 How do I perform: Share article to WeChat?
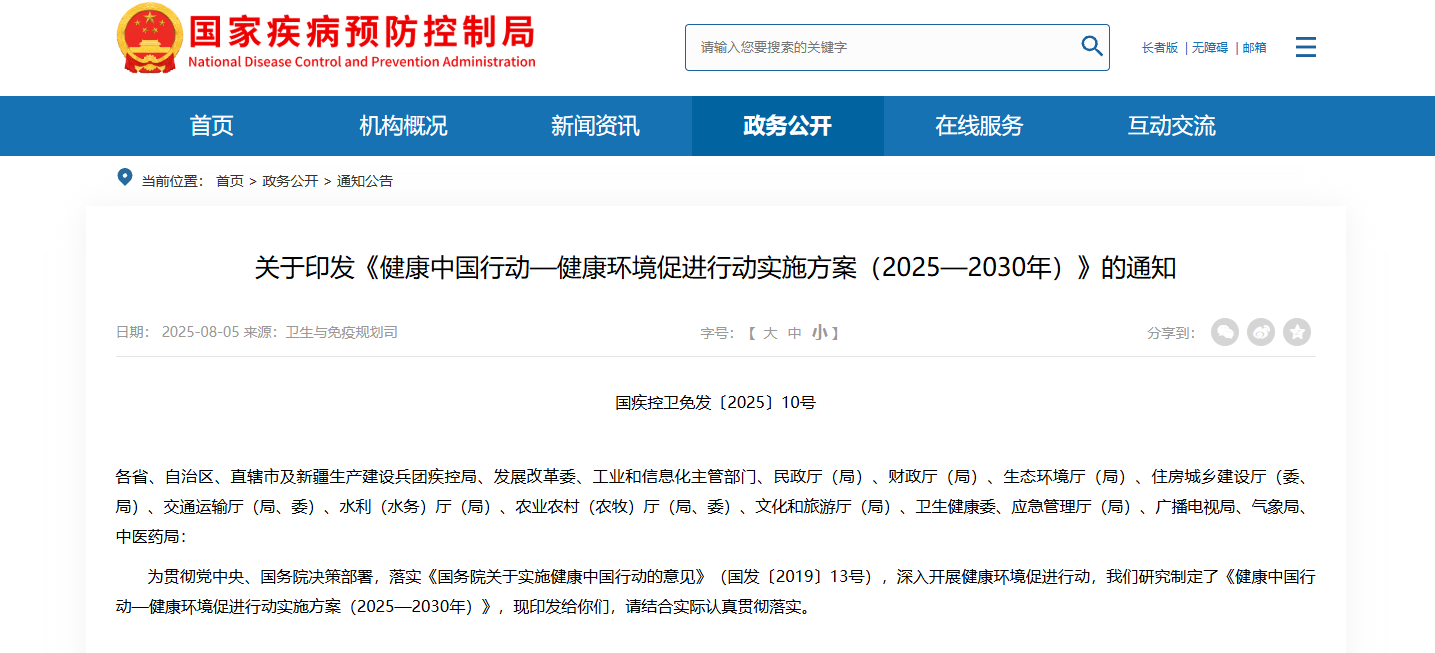(1225, 332)
